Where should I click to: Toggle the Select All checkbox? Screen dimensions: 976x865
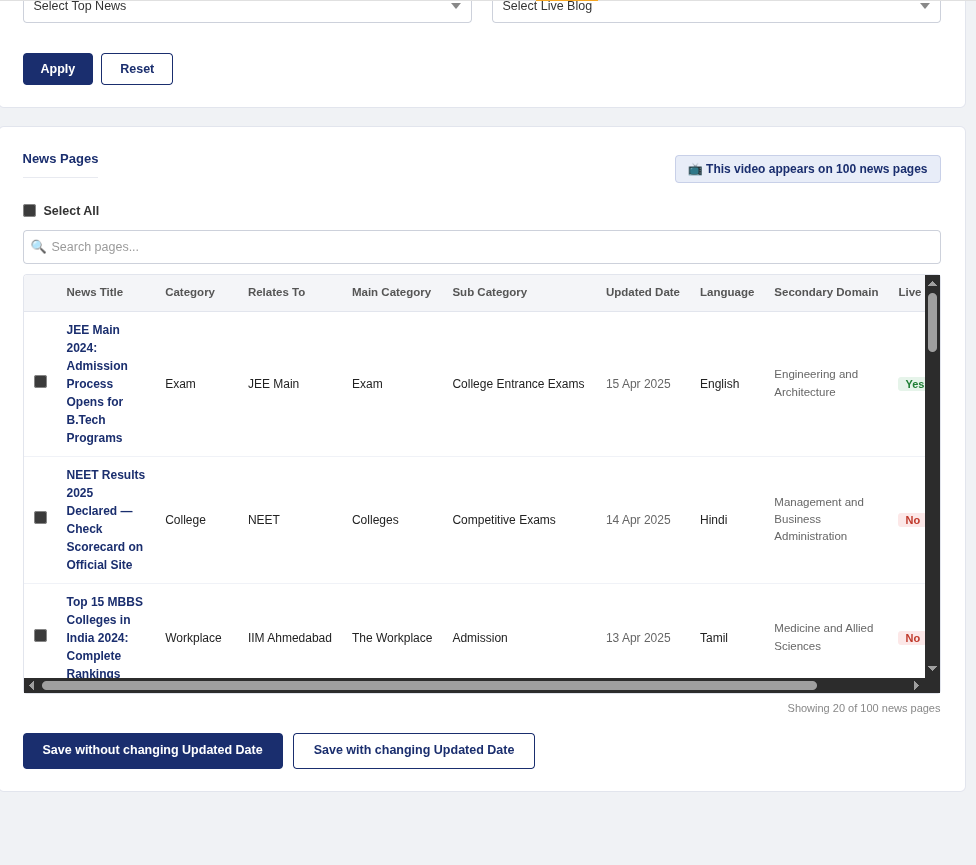30,211
